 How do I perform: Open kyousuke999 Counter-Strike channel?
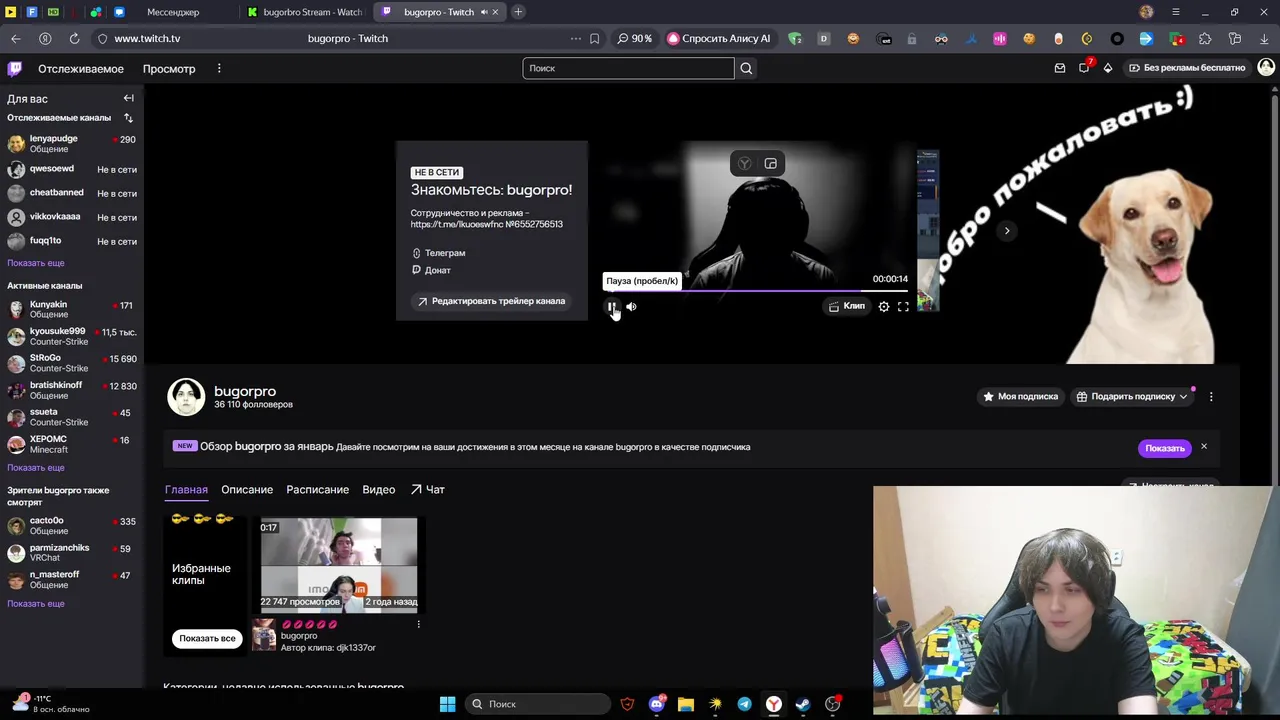click(x=72, y=336)
